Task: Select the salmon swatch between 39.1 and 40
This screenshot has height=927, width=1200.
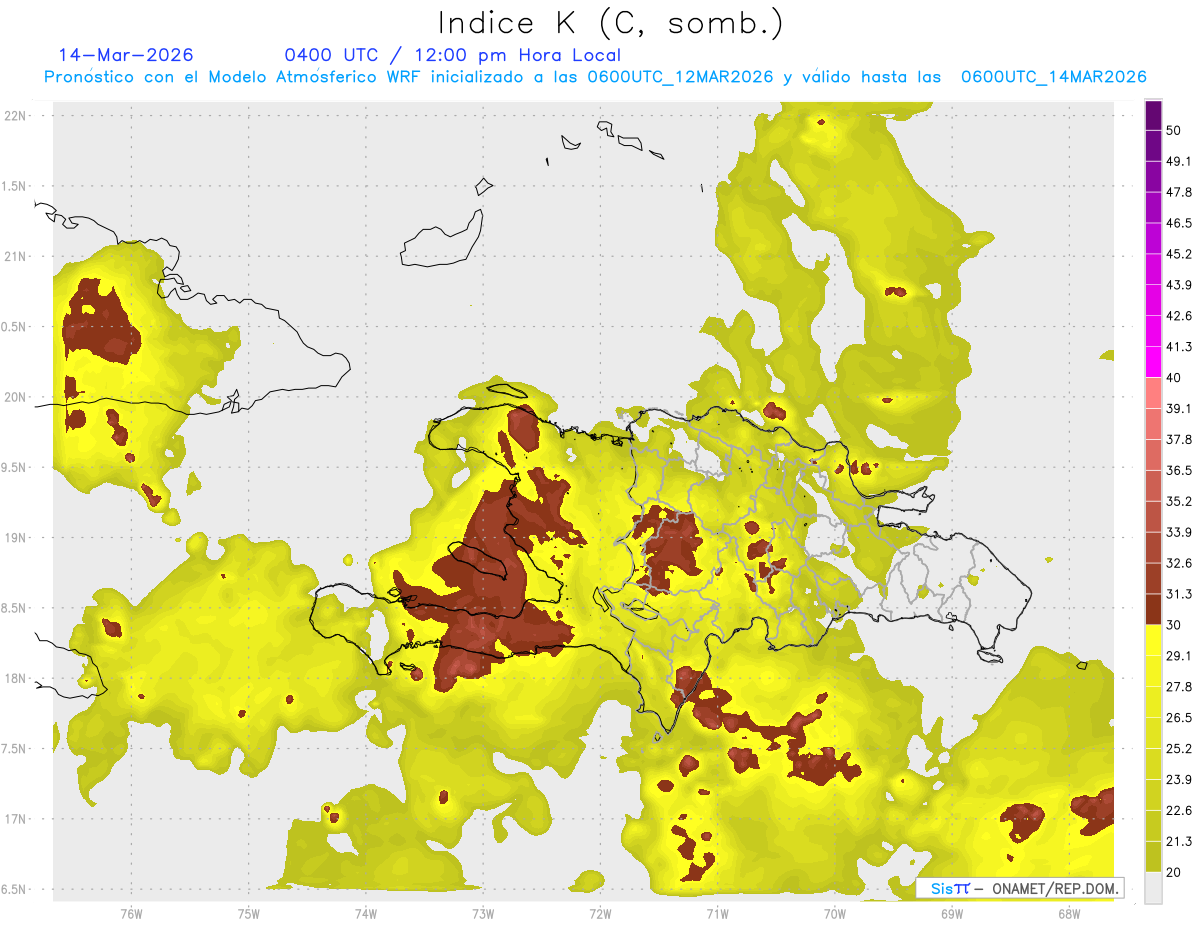Action: pos(1153,393)
